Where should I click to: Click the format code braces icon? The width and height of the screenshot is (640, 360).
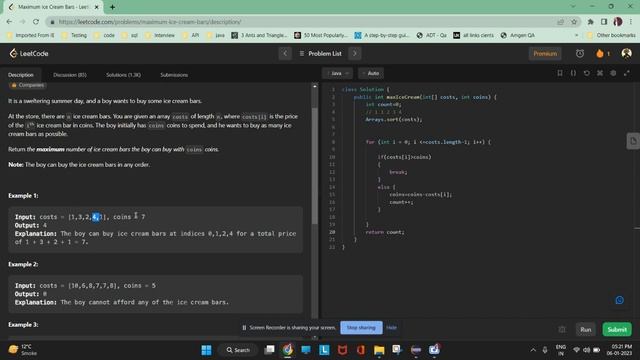tap(573, 73)
